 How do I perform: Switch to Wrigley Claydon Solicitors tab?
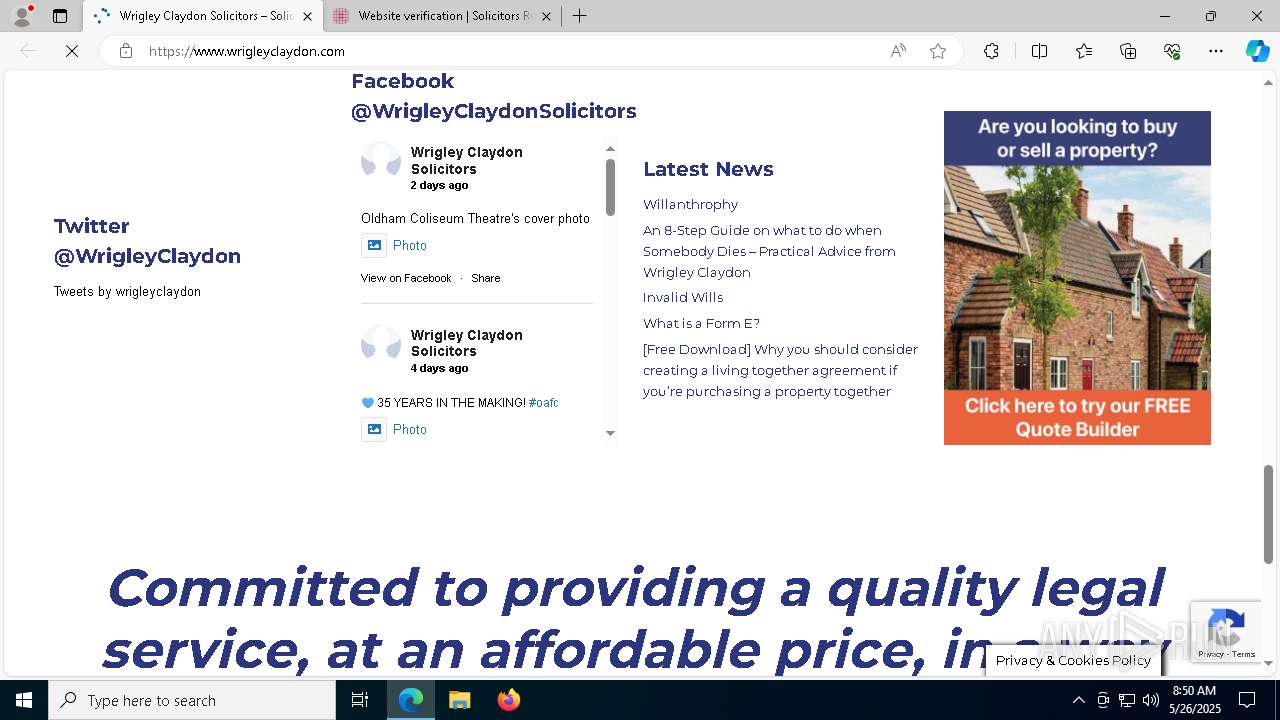tap(203, 16)
